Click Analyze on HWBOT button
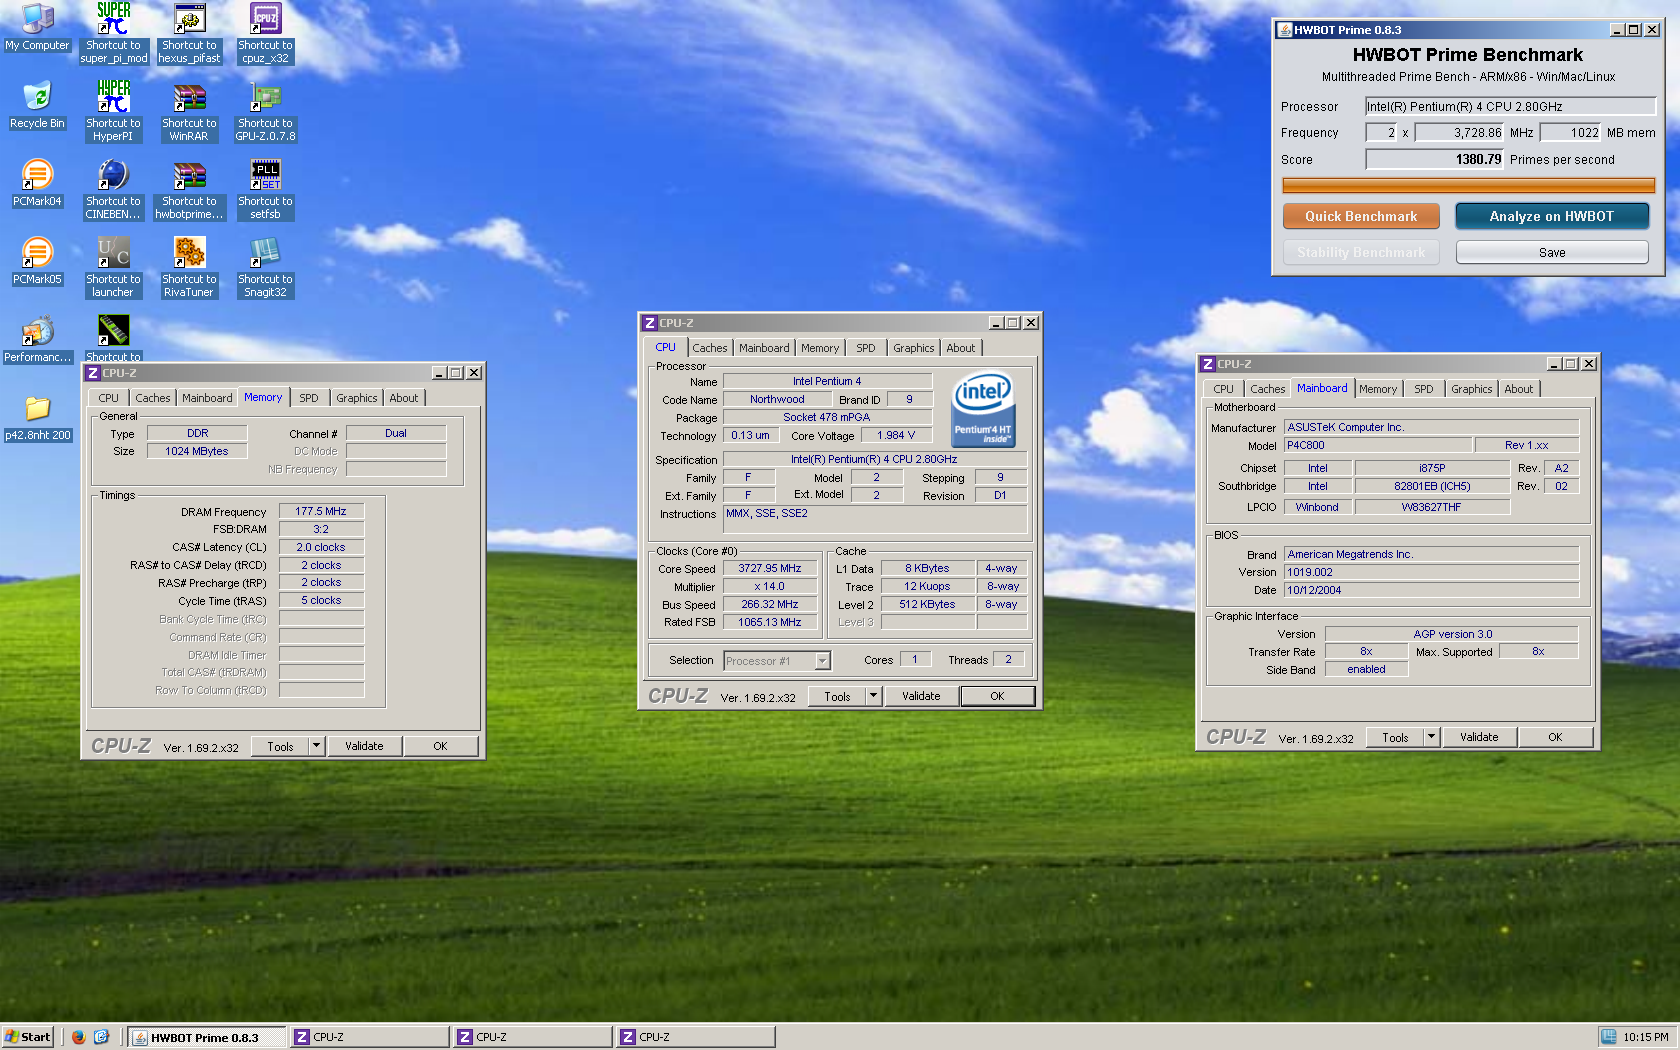Image resolution: width=1680 pixels, height=1050 pixels. tap(1551, 216)
